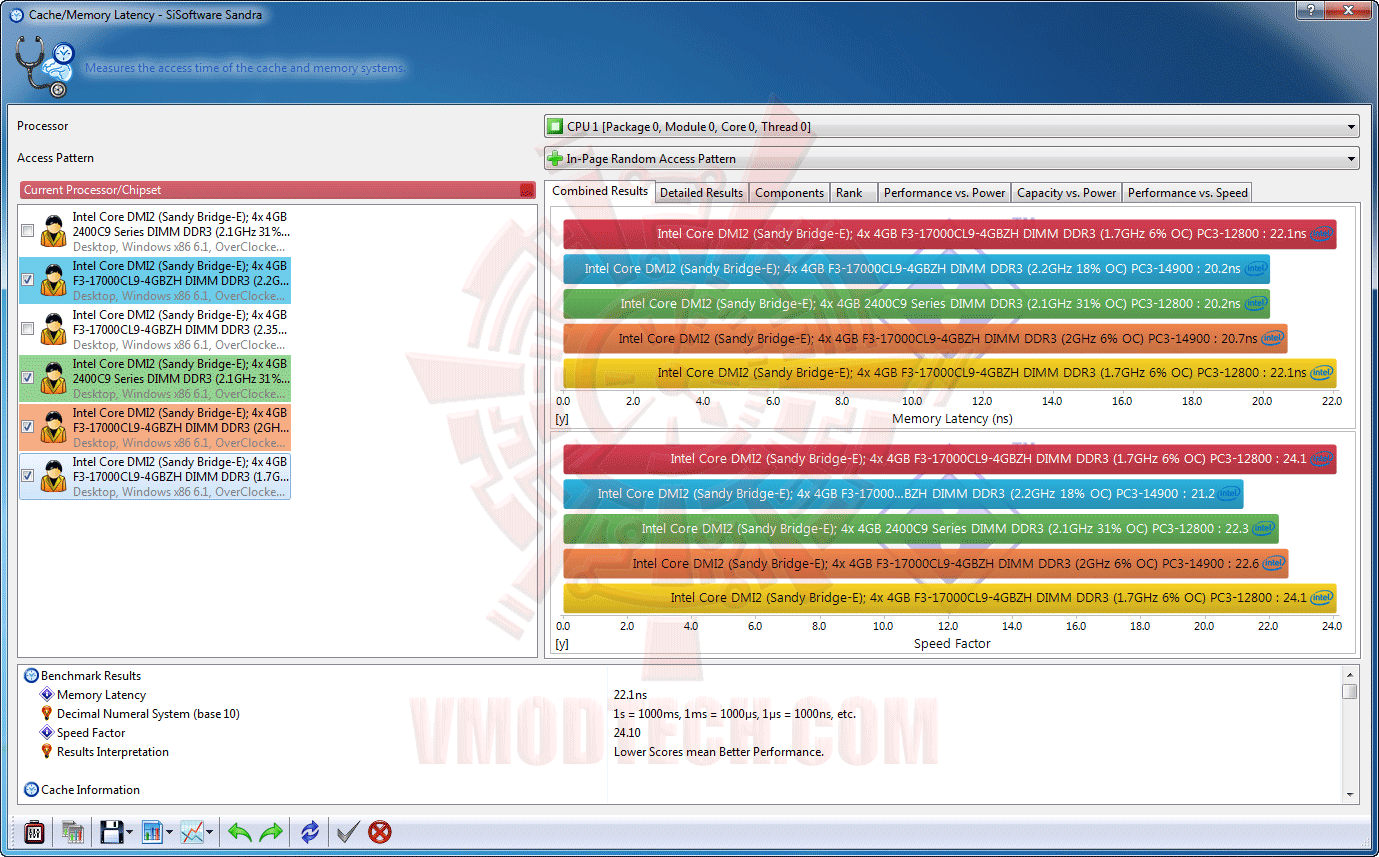Select the Decimal Numeral System (base 10) row
The image size is (1379, 857).
point(148,714)
